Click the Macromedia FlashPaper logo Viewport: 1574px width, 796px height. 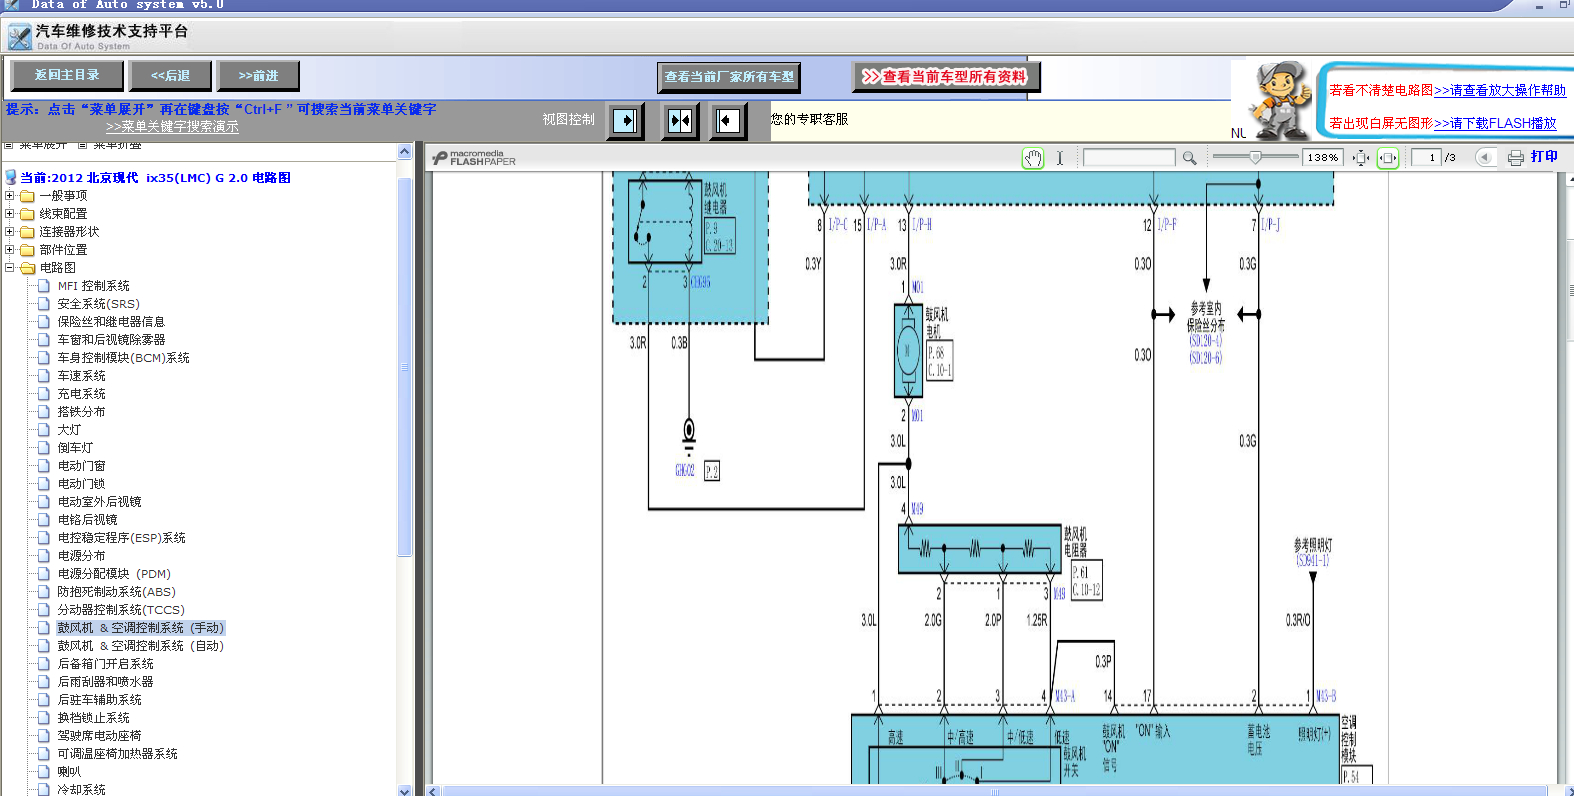pos(475,158)
